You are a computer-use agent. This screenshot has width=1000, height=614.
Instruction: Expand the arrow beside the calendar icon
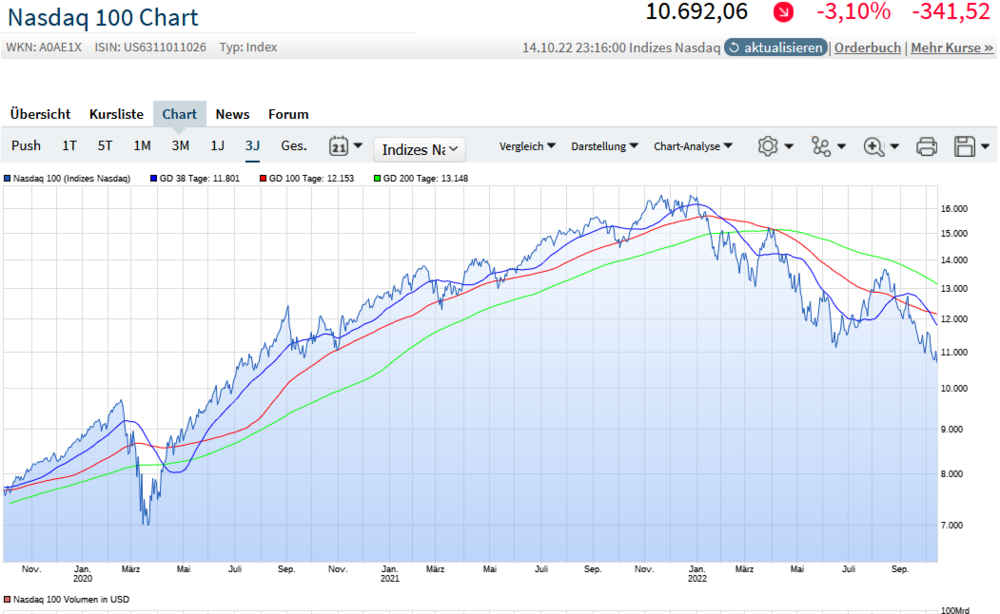click(x=358, y=146)
